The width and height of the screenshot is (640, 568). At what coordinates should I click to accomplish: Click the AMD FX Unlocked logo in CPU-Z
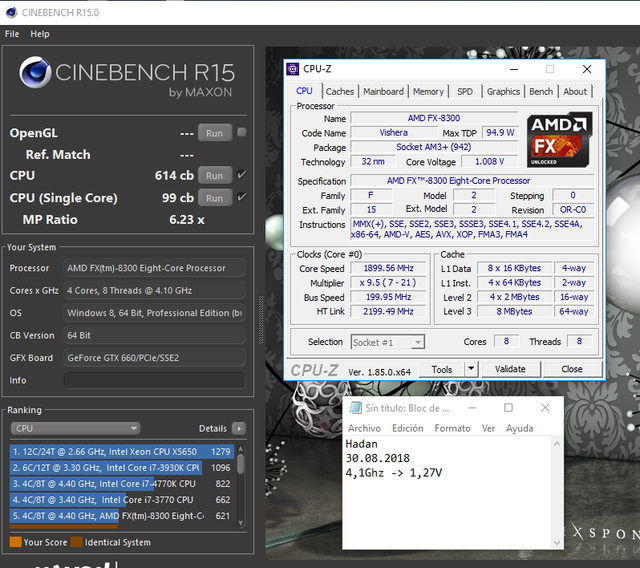pyautogui.click(x=559, y=140)
